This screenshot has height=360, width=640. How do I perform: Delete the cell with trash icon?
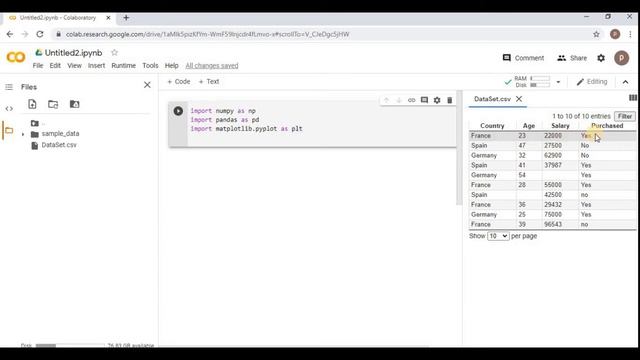[449, 100]
